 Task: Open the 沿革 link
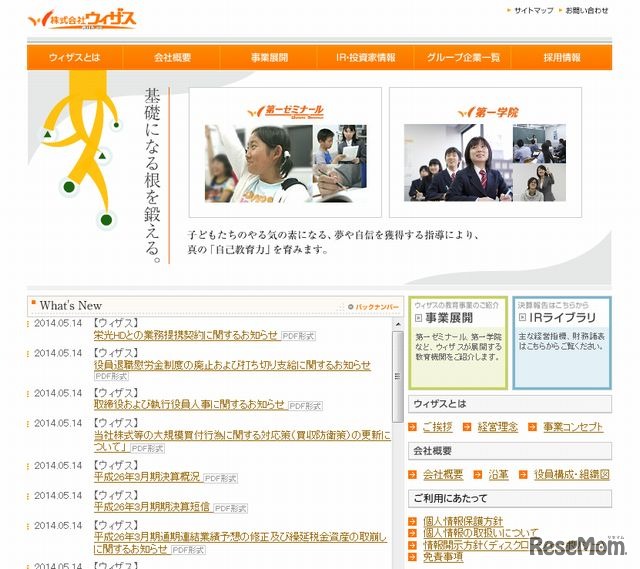(498, 474)
